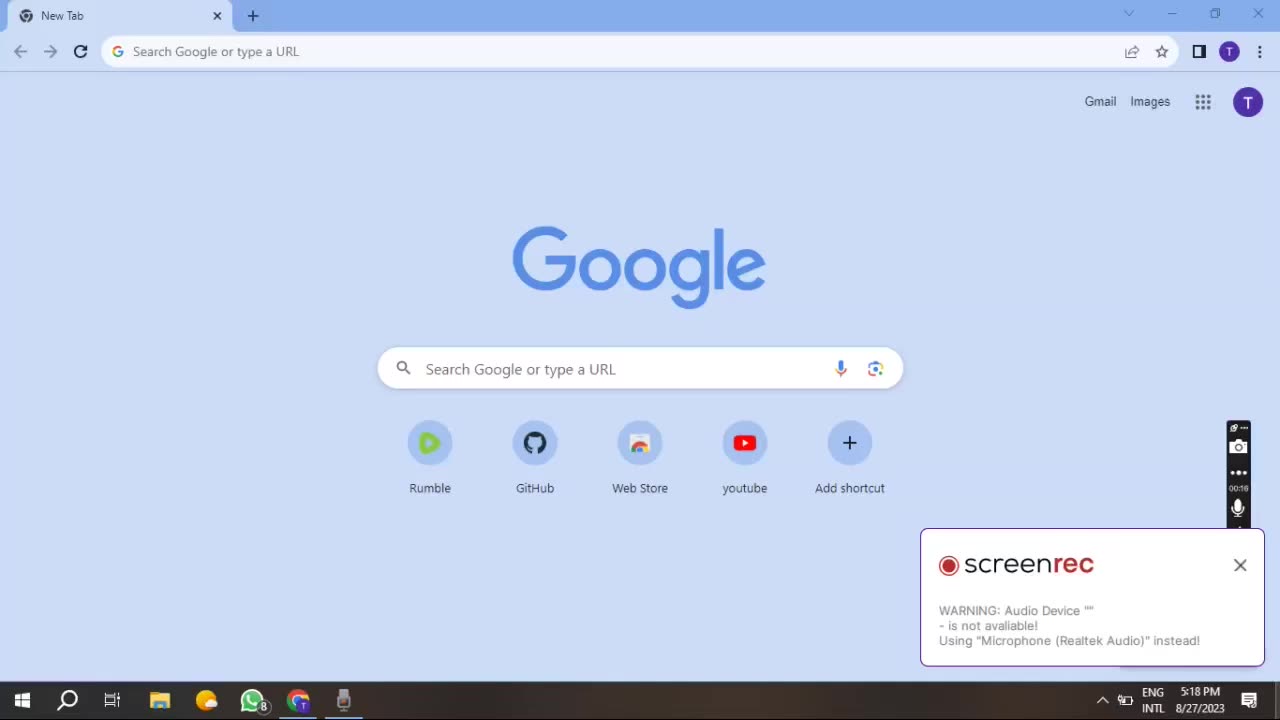This screenshot has height=720, width=1280.
Task: Open the Google apps grid
Action: [x=1203, y=102]
